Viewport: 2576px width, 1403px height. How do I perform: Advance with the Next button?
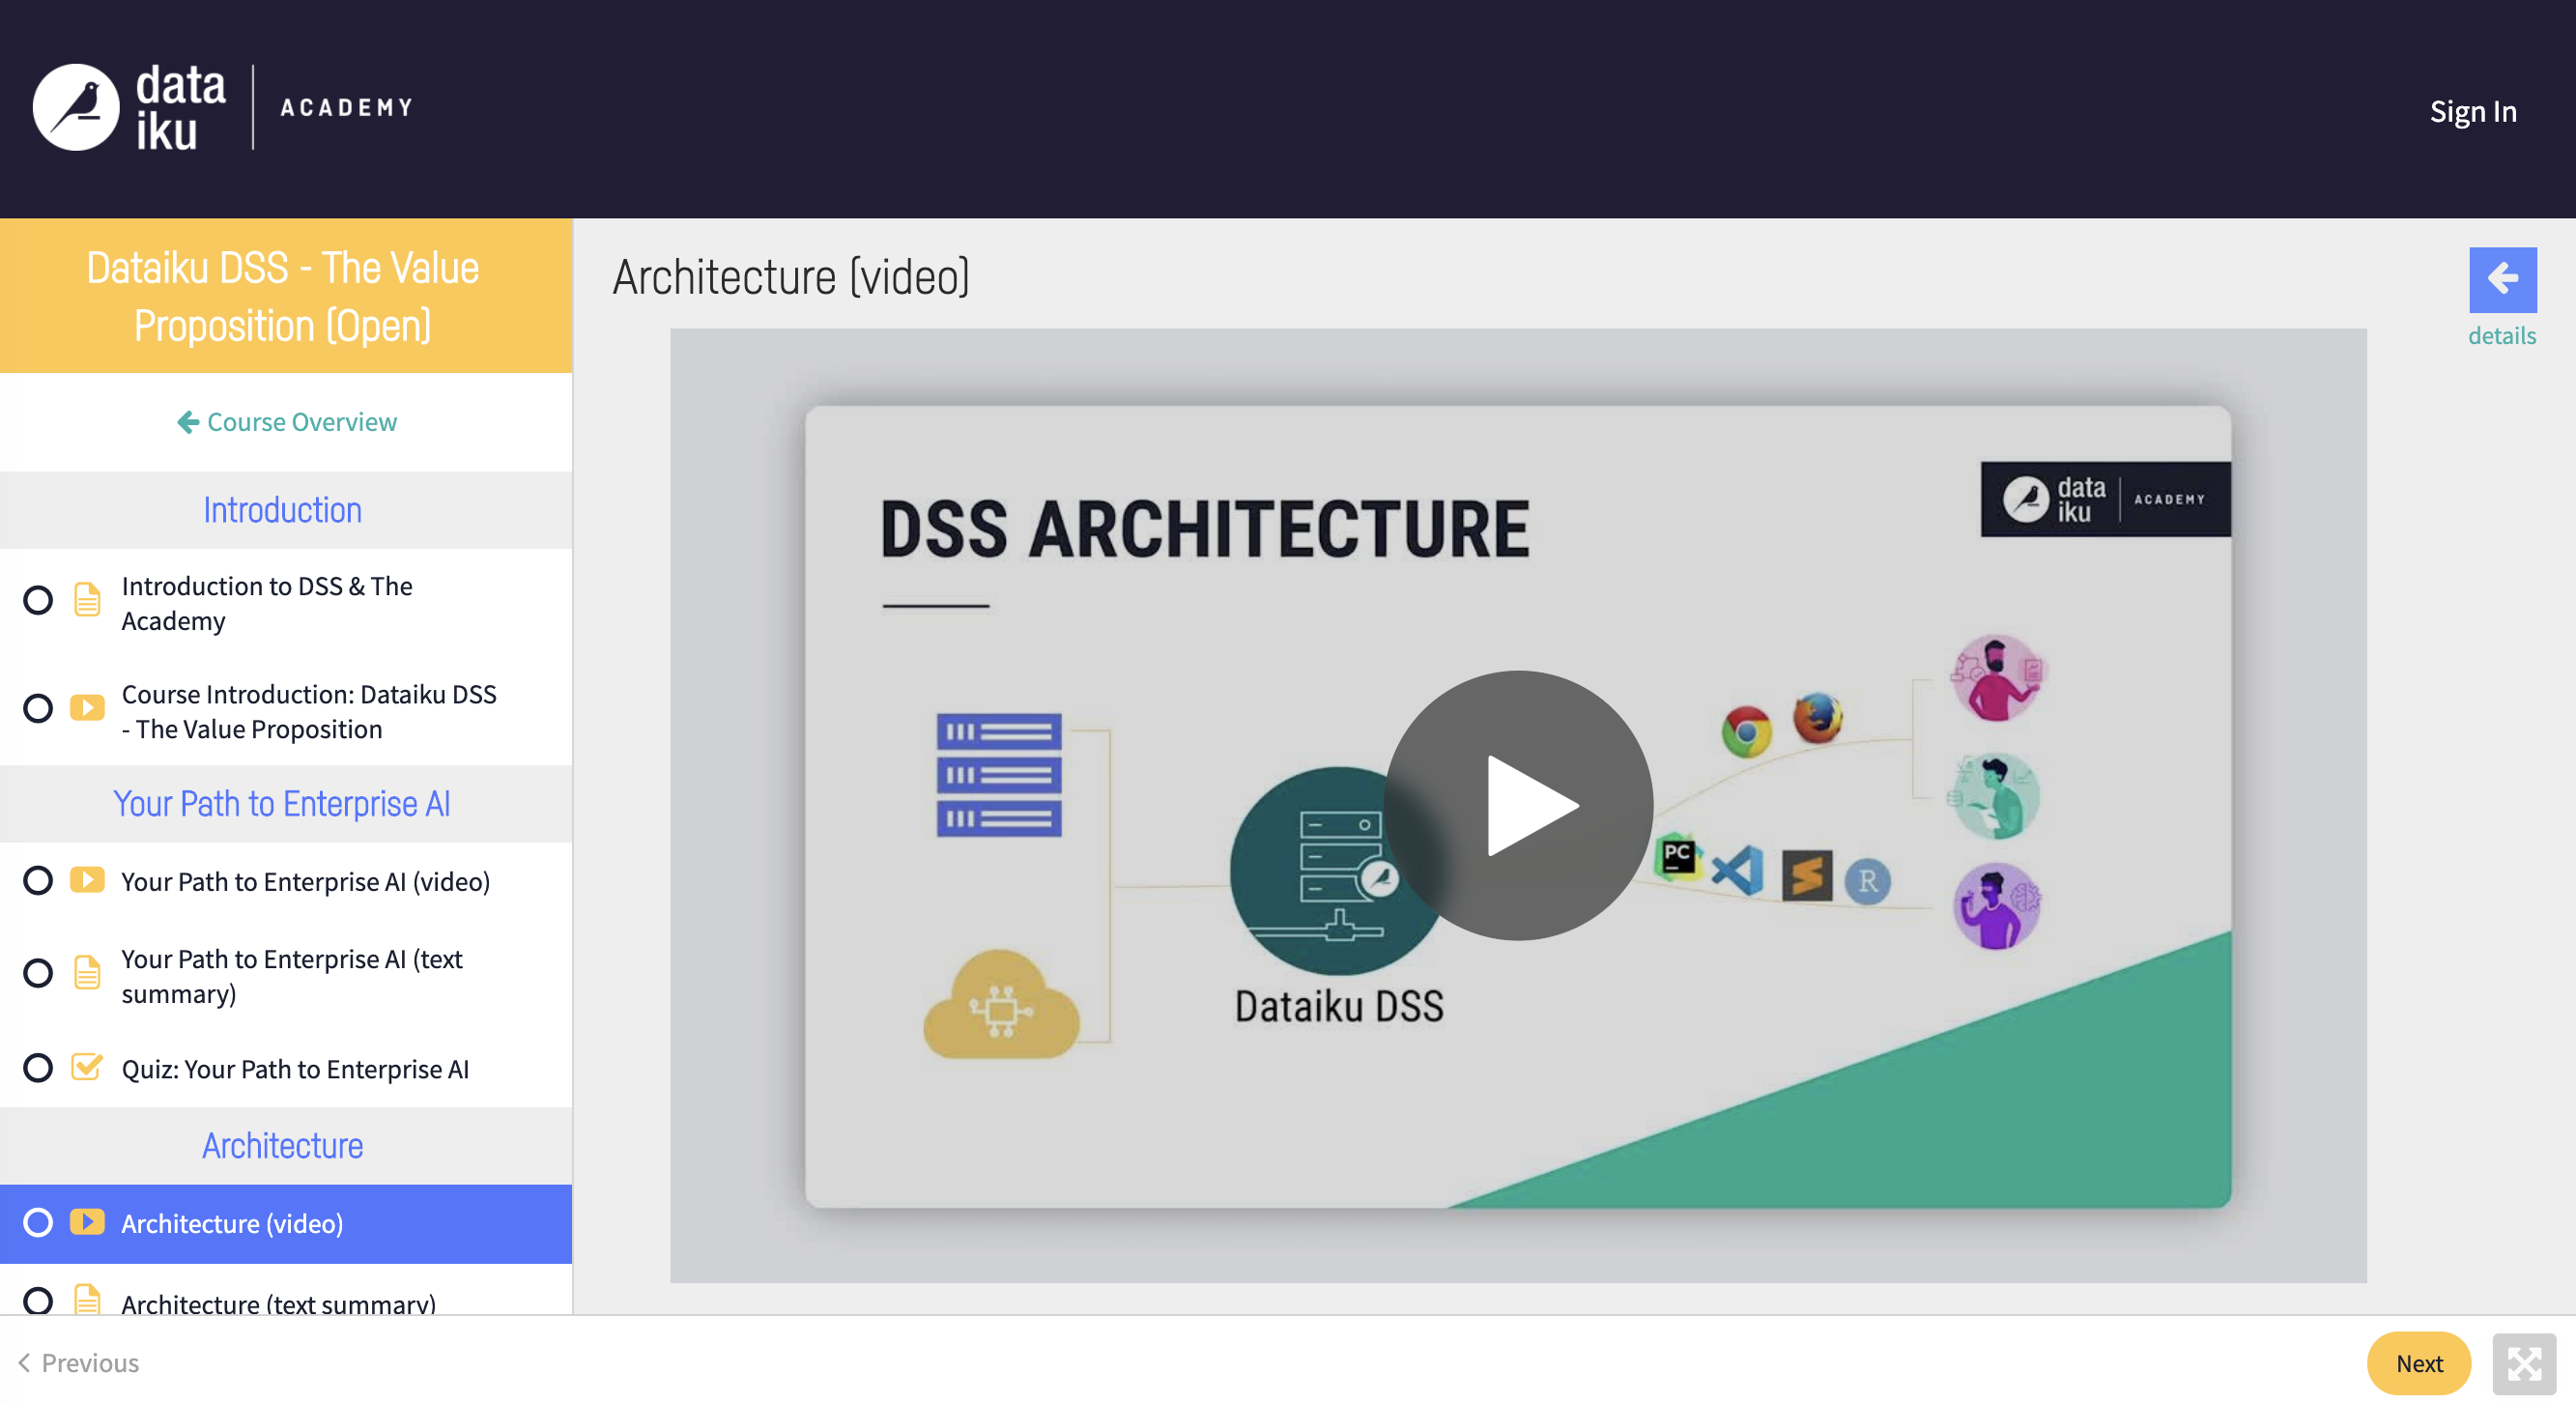tap(2418, 1363)
